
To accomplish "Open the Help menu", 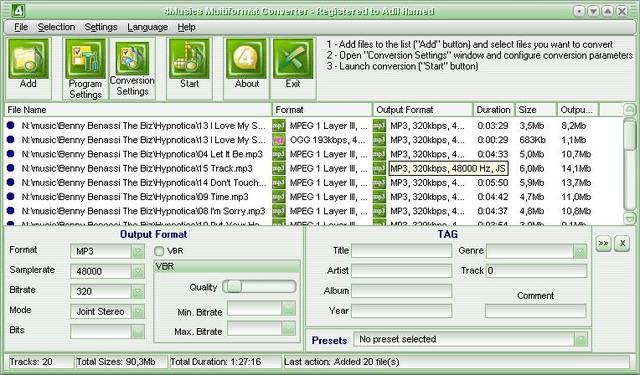I will 186,27.
